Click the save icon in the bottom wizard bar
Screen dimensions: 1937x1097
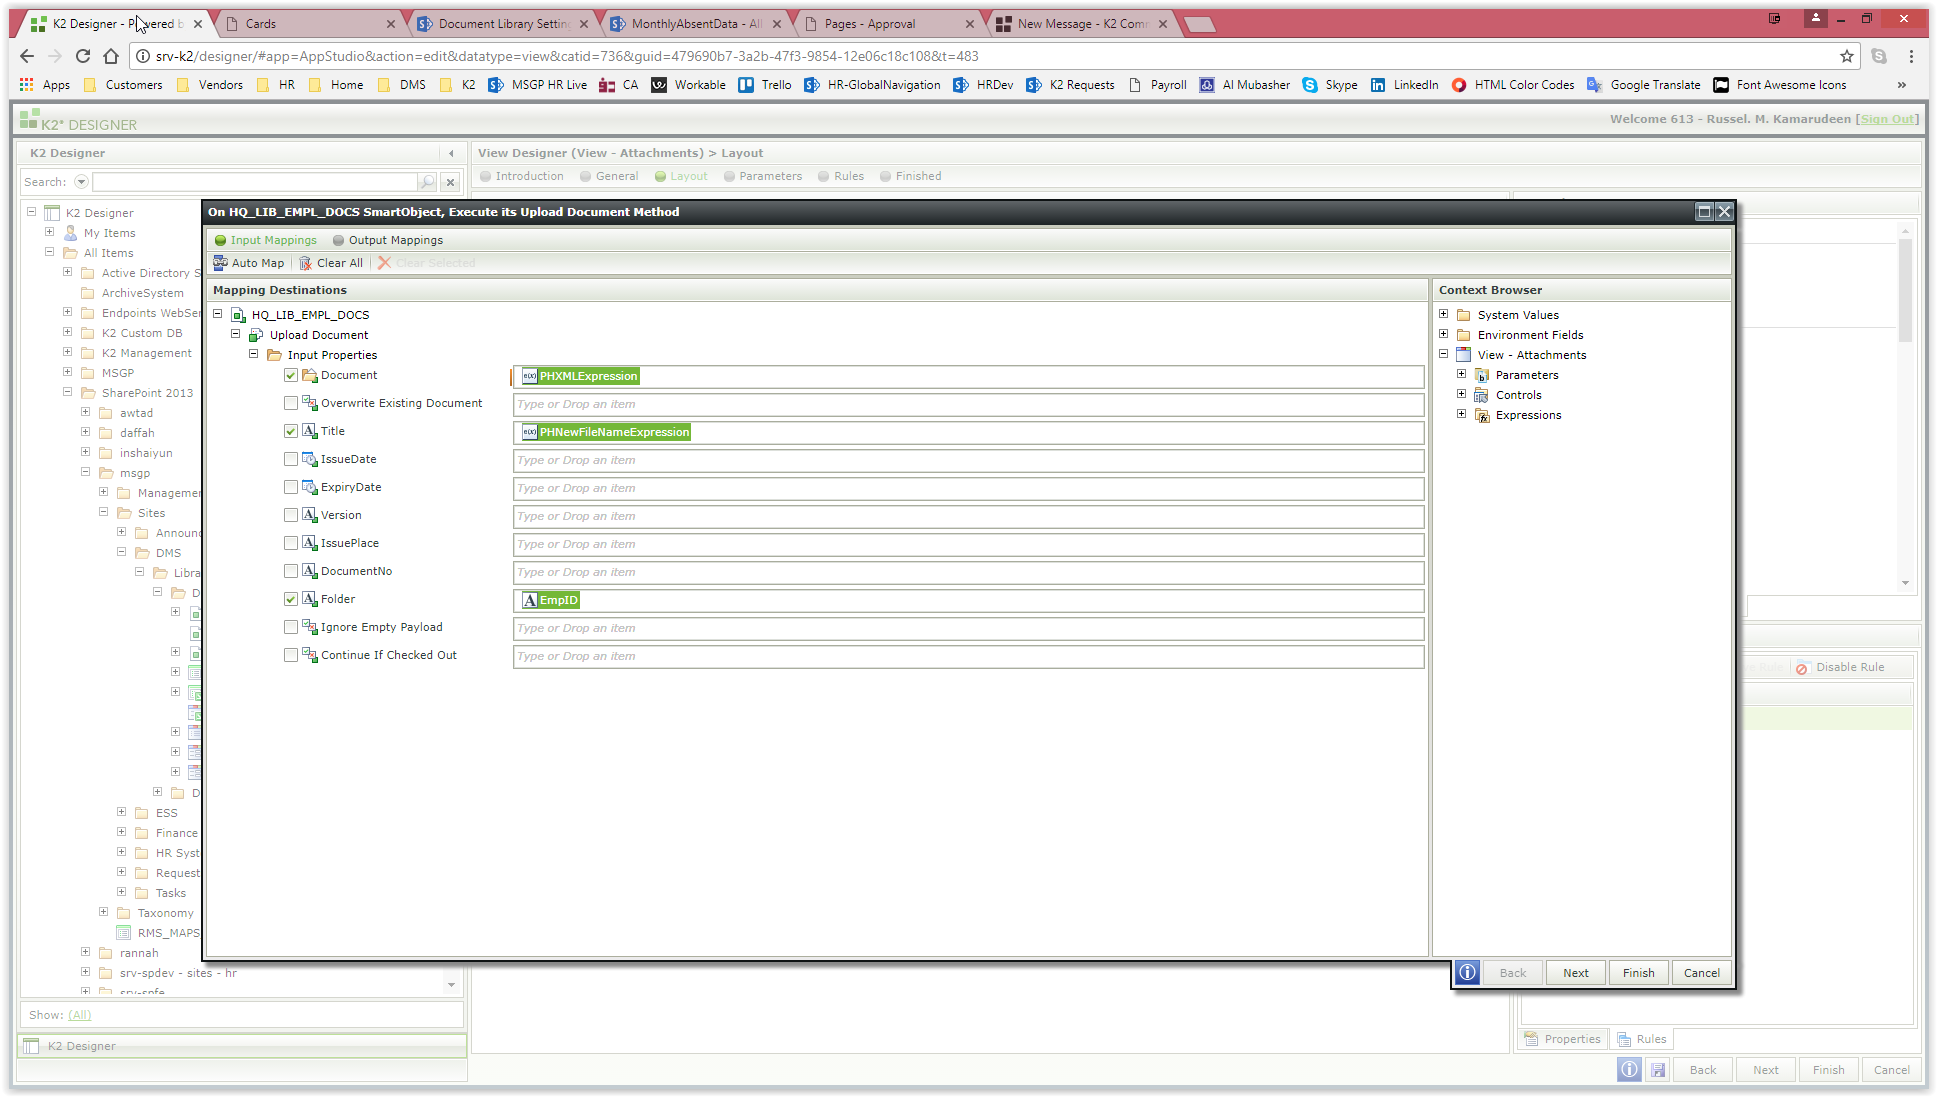[1658, 1070]
